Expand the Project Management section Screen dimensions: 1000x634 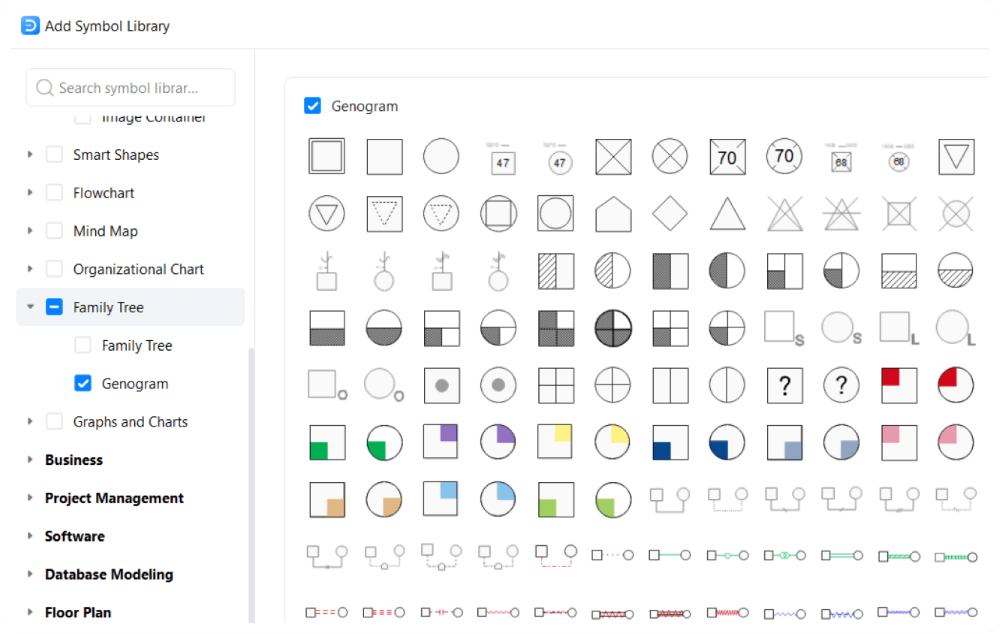30,498
